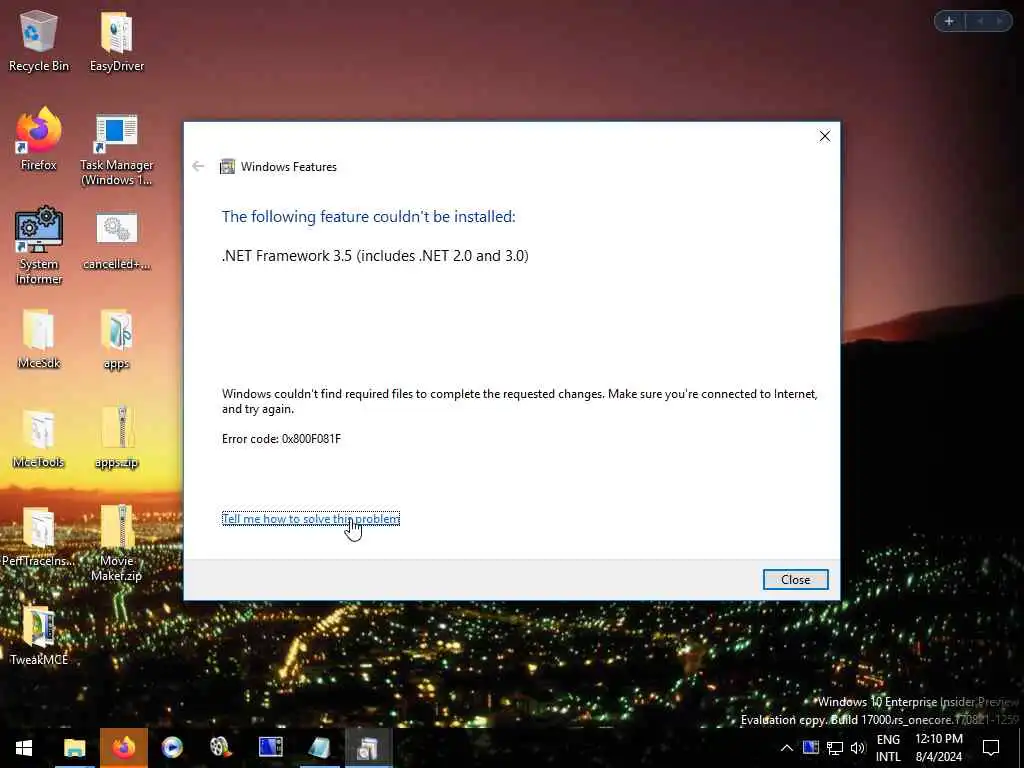
Task: Click the blue tray application icon
Action: 810,747
